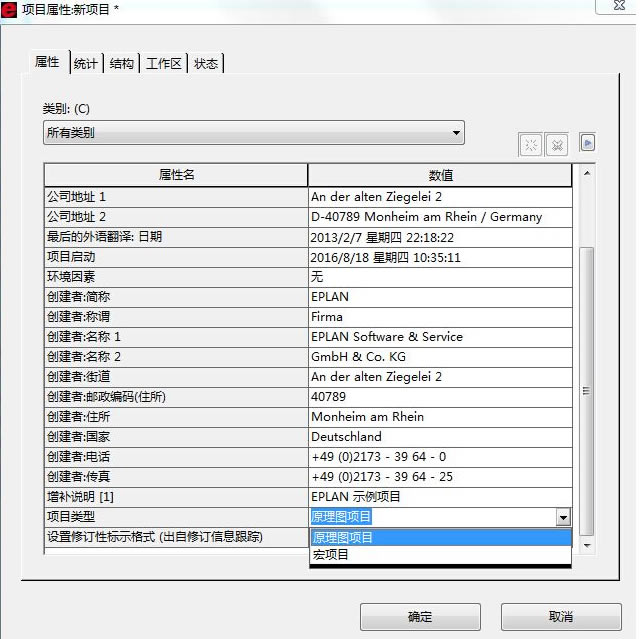Click the Delete property icon
Screen dimensions: 640x639
point(557,144)
